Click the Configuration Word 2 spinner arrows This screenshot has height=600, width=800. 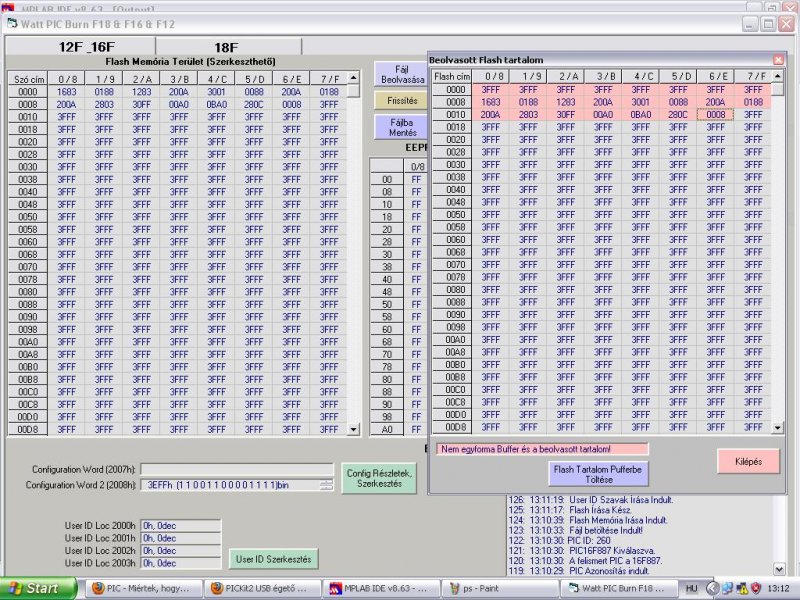(x=327, y=485)
